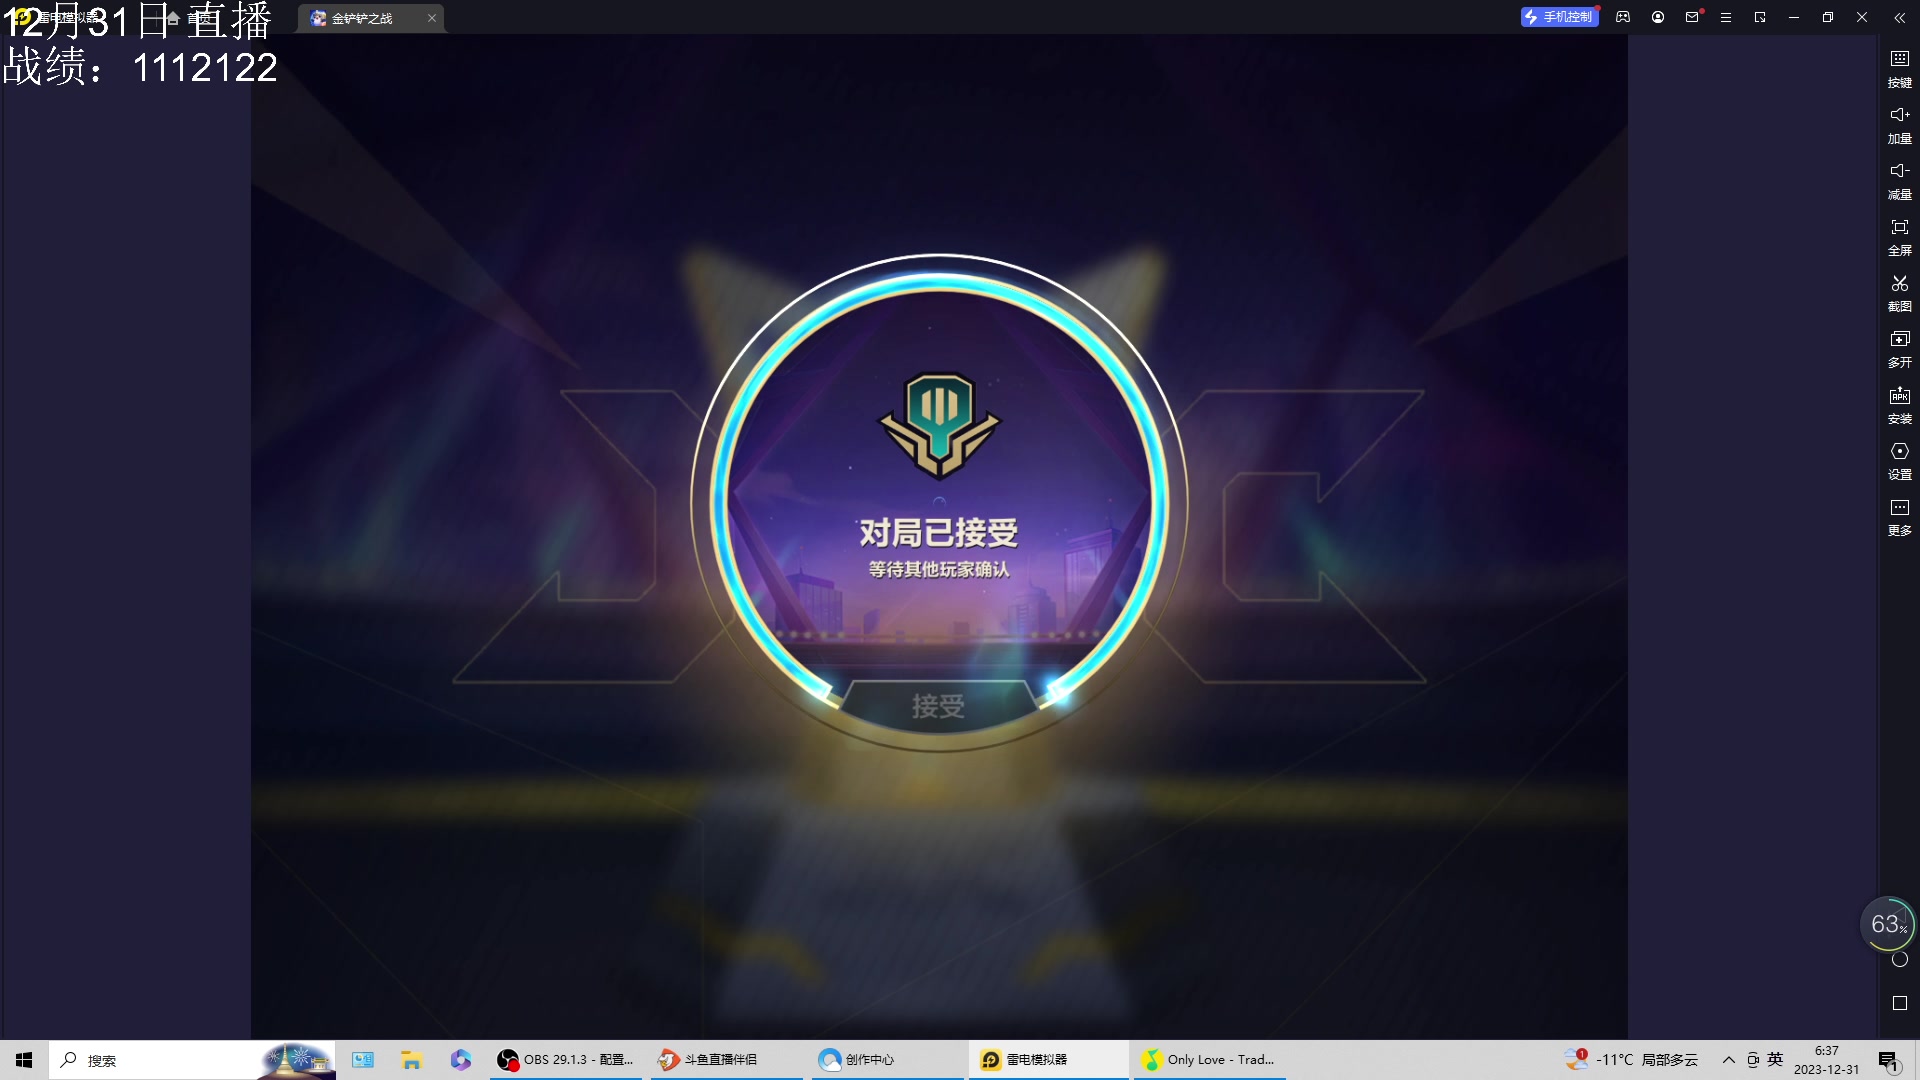This screenshot has width=1920, height=1080.
Task: Click the 63% performance floating ball
Action: [1887, 924]
